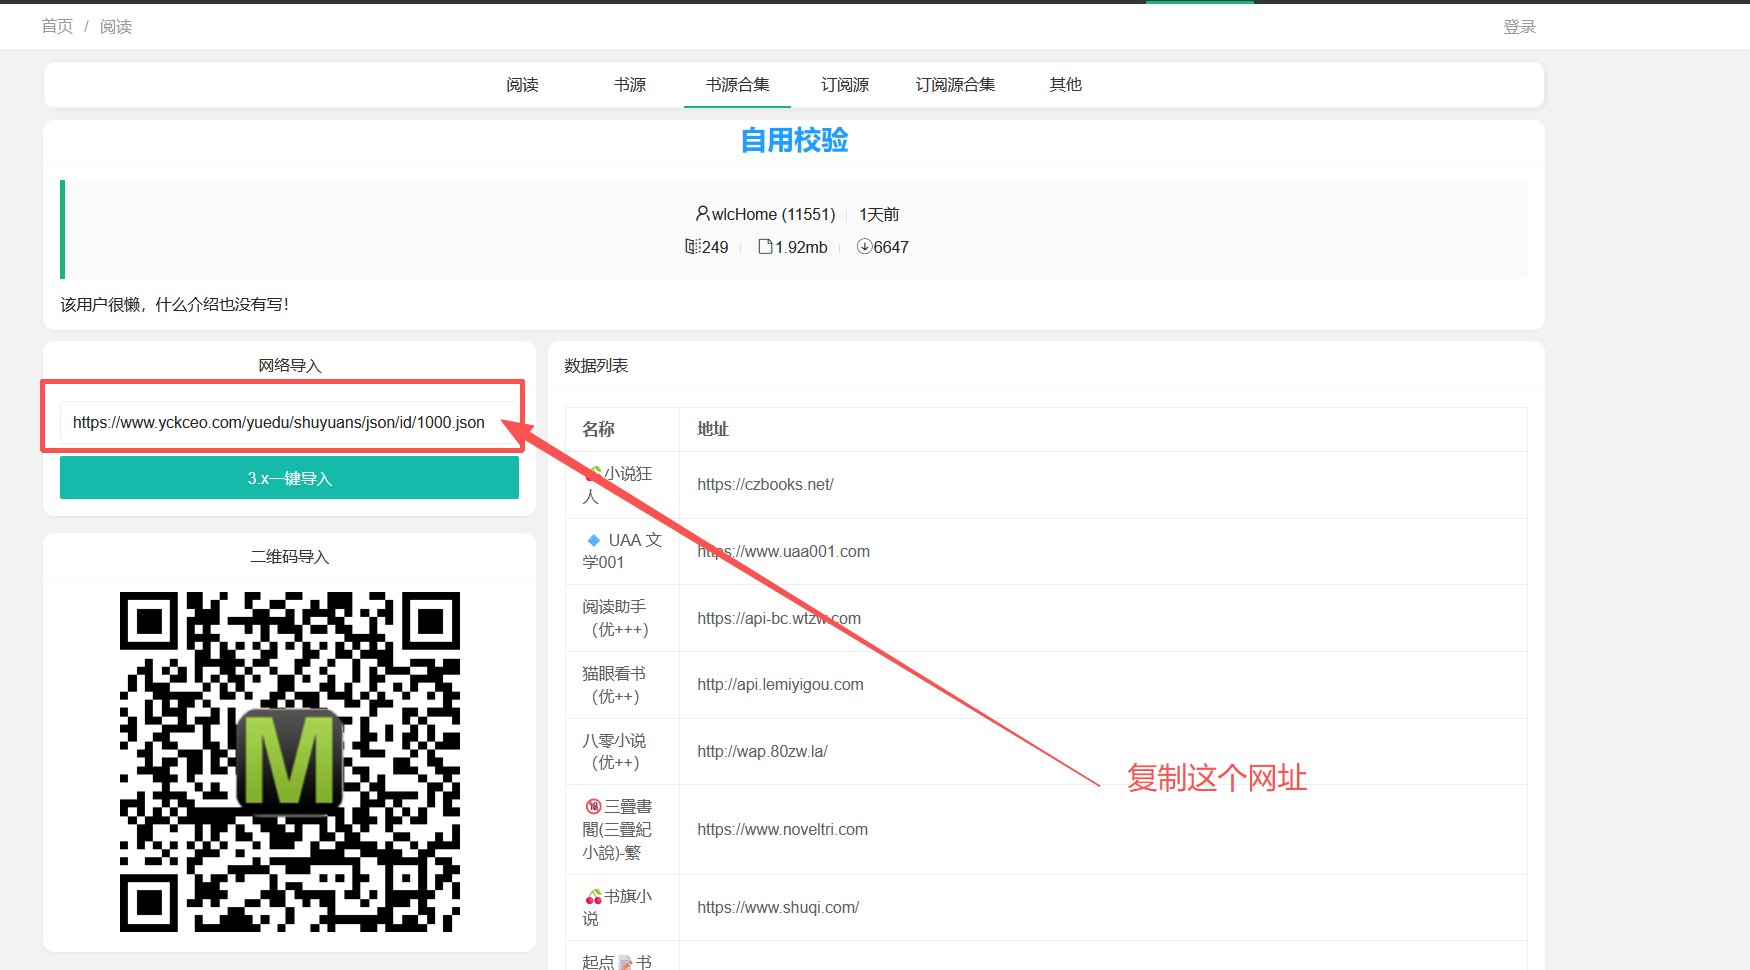The height and width of the screenshot is (970, 1750).
Task: Click the 1.92mb file size value
Action: point(801,247)
